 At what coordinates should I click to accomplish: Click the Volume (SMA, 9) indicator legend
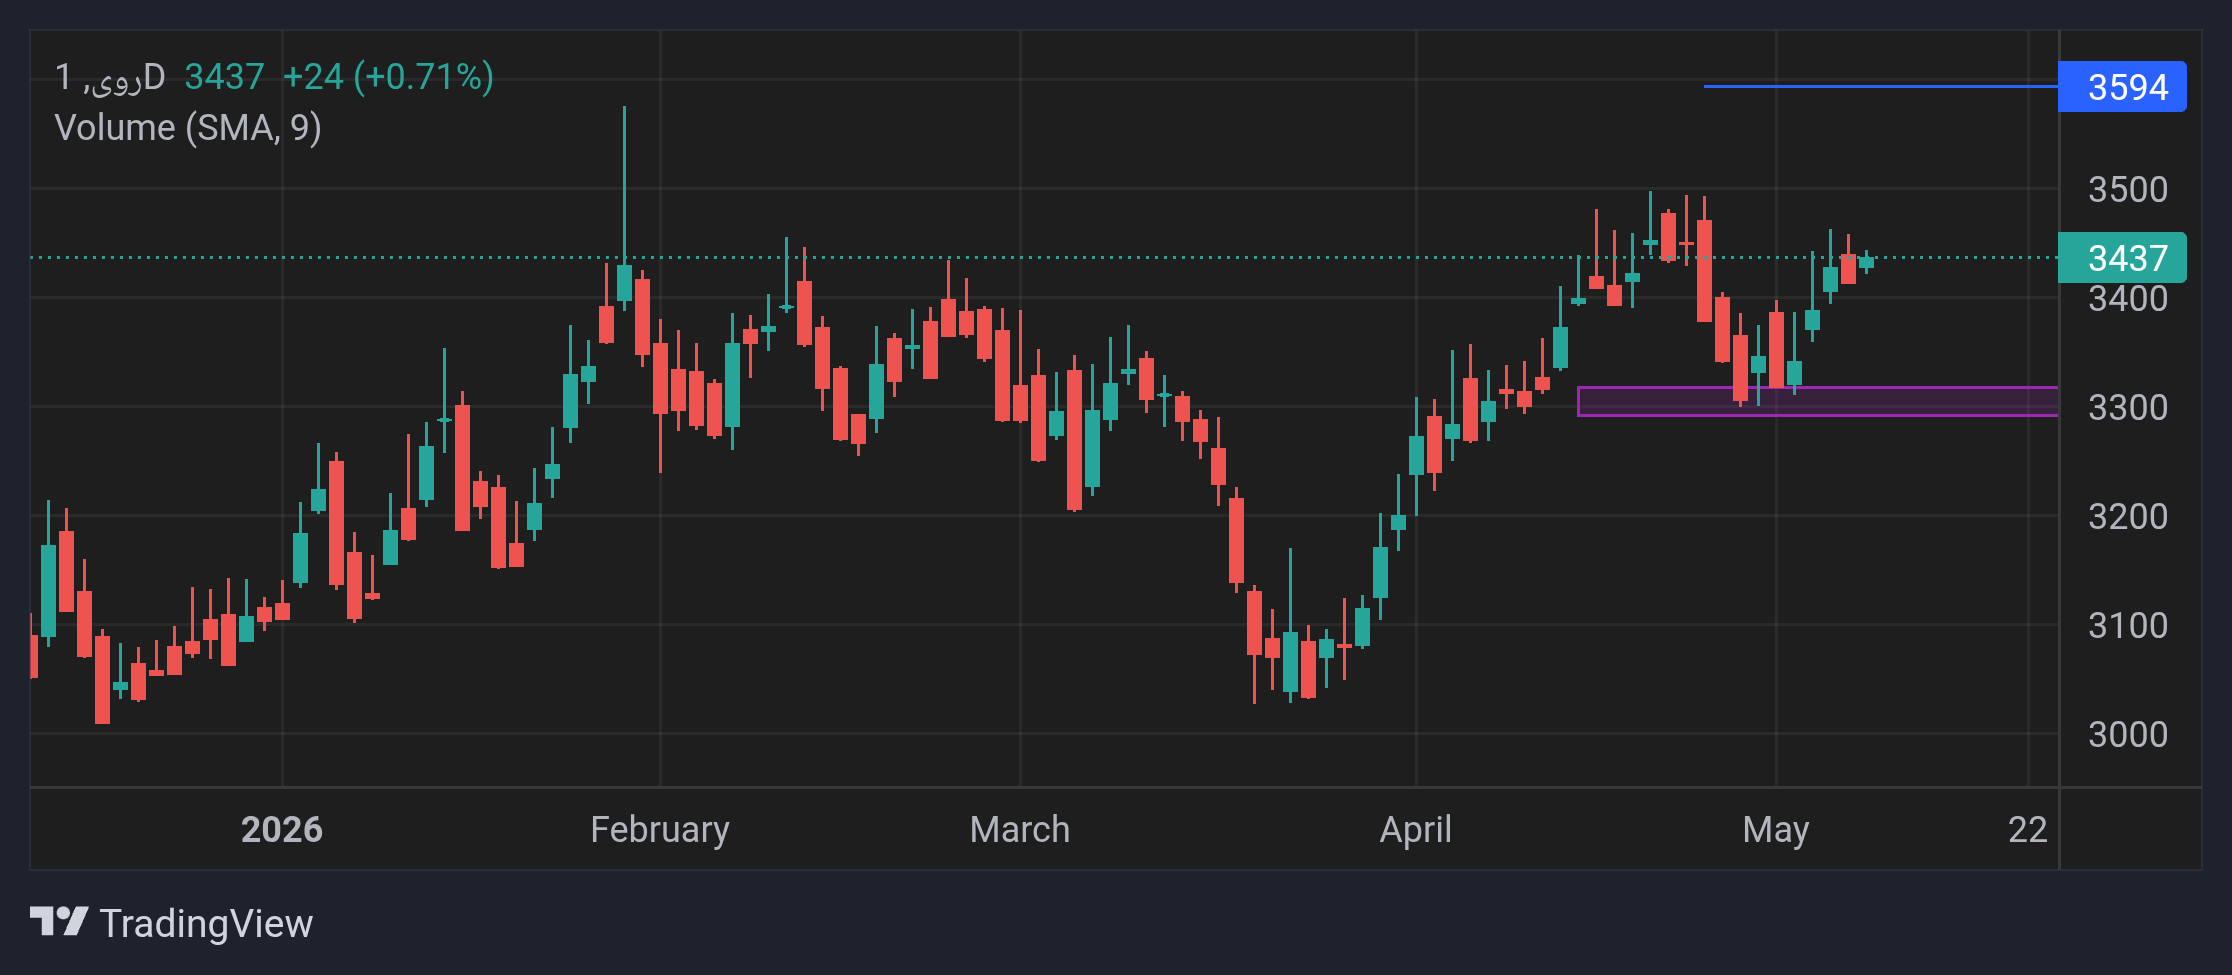tap(188, 128)
